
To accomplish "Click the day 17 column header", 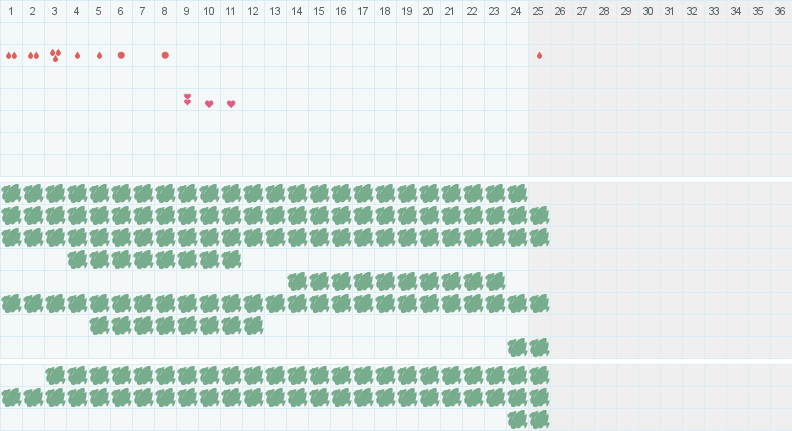I will [362, 11].
